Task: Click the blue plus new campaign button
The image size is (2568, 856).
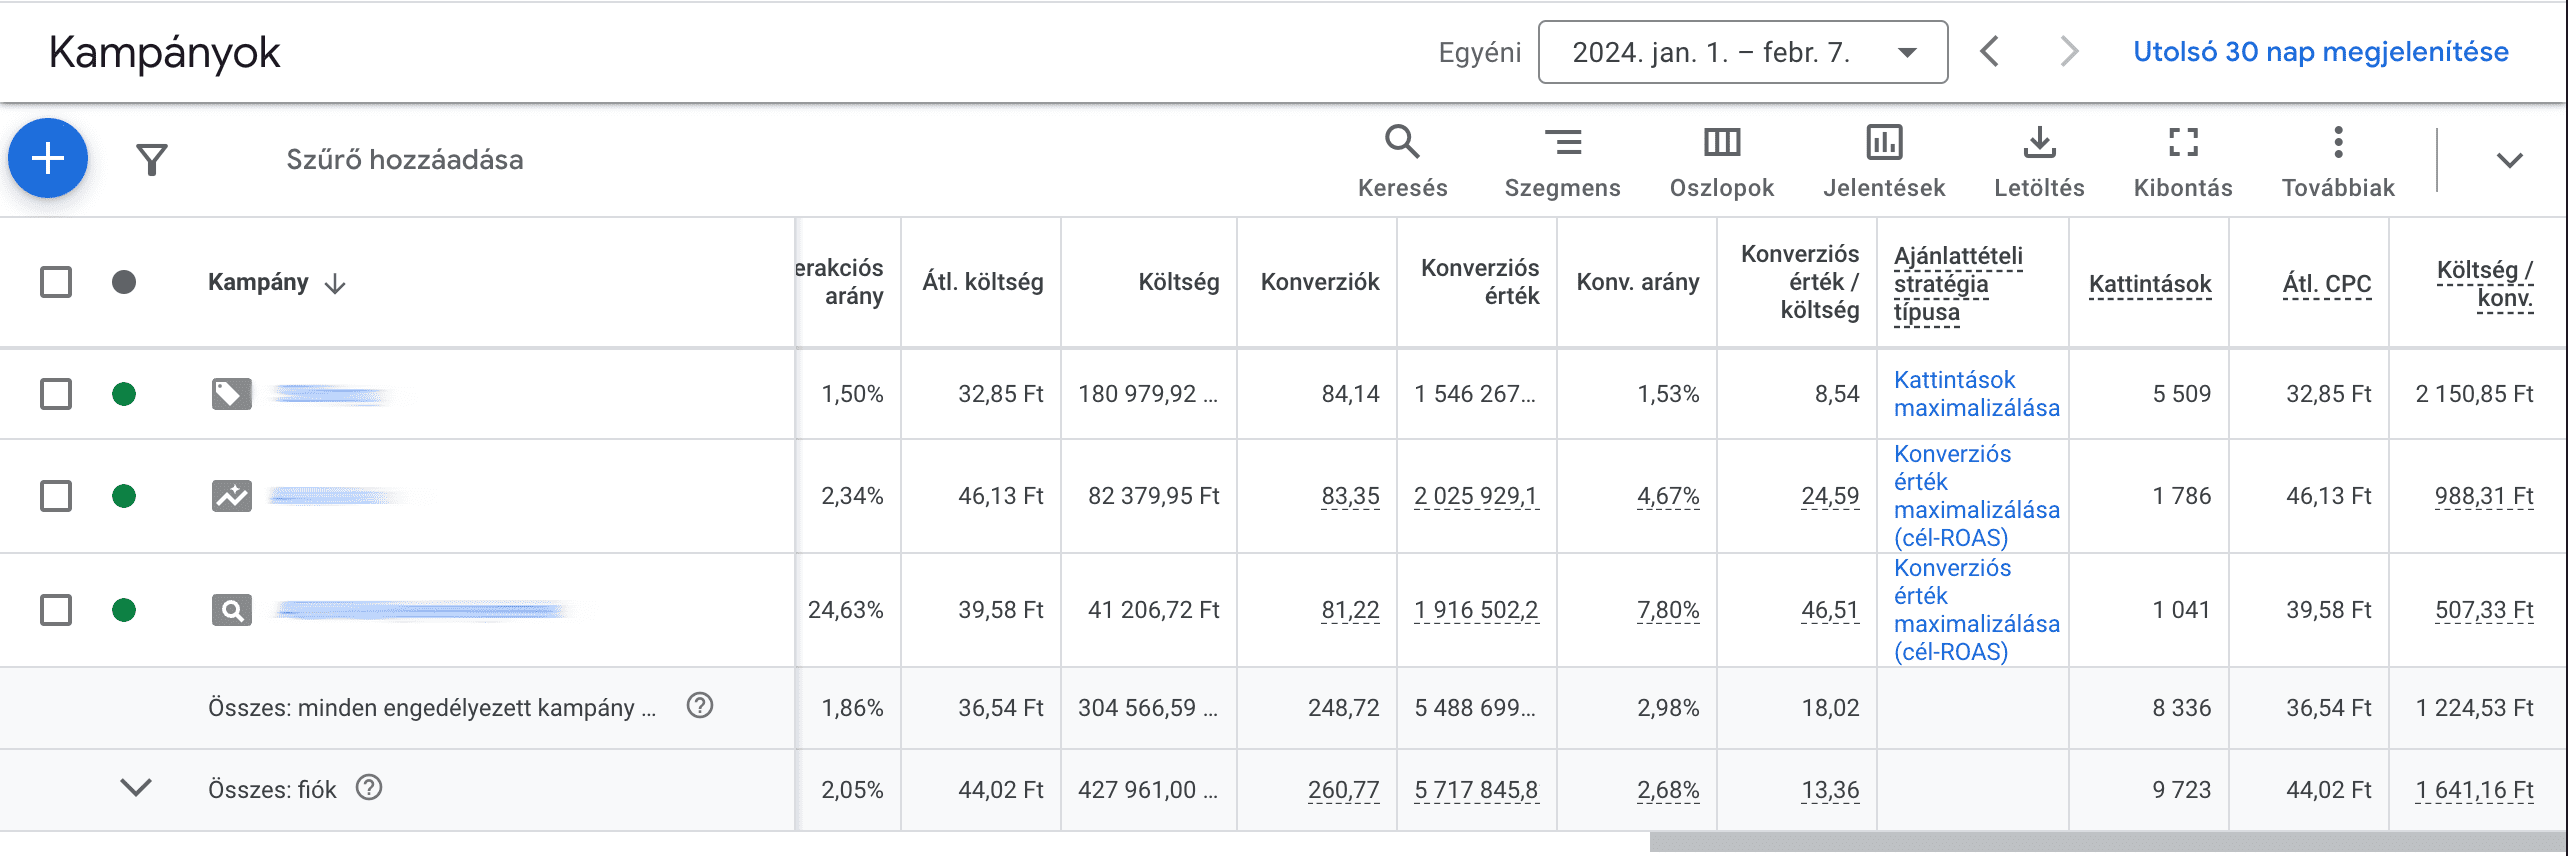Action: [x=48, y=158]
